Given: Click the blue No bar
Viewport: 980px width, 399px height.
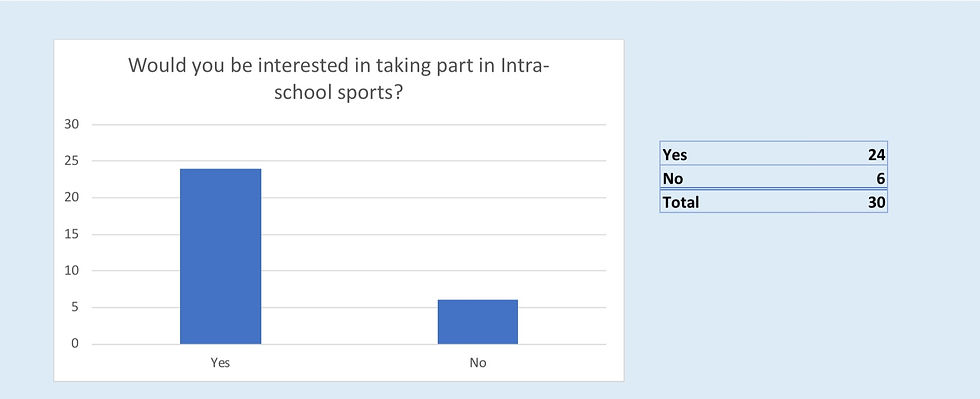Looking at the screenshot, I should coord(478,322).
